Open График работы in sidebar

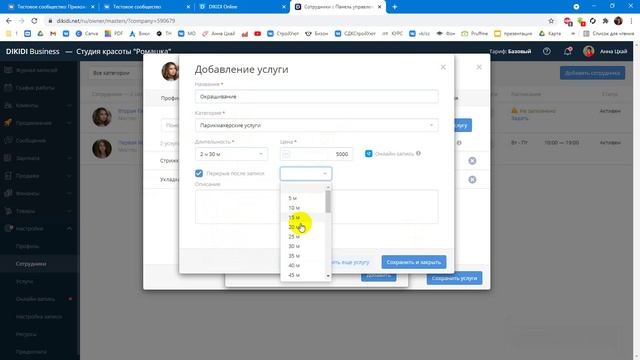pyautogui.click(x=35, y=88)
